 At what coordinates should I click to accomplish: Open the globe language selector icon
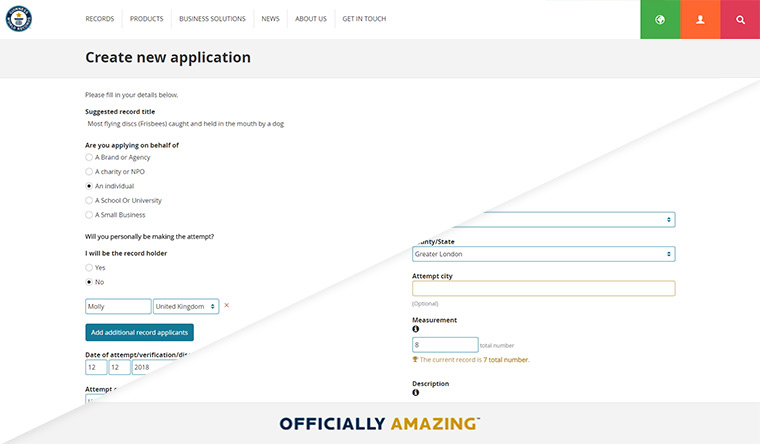click(x=660, y=19)
